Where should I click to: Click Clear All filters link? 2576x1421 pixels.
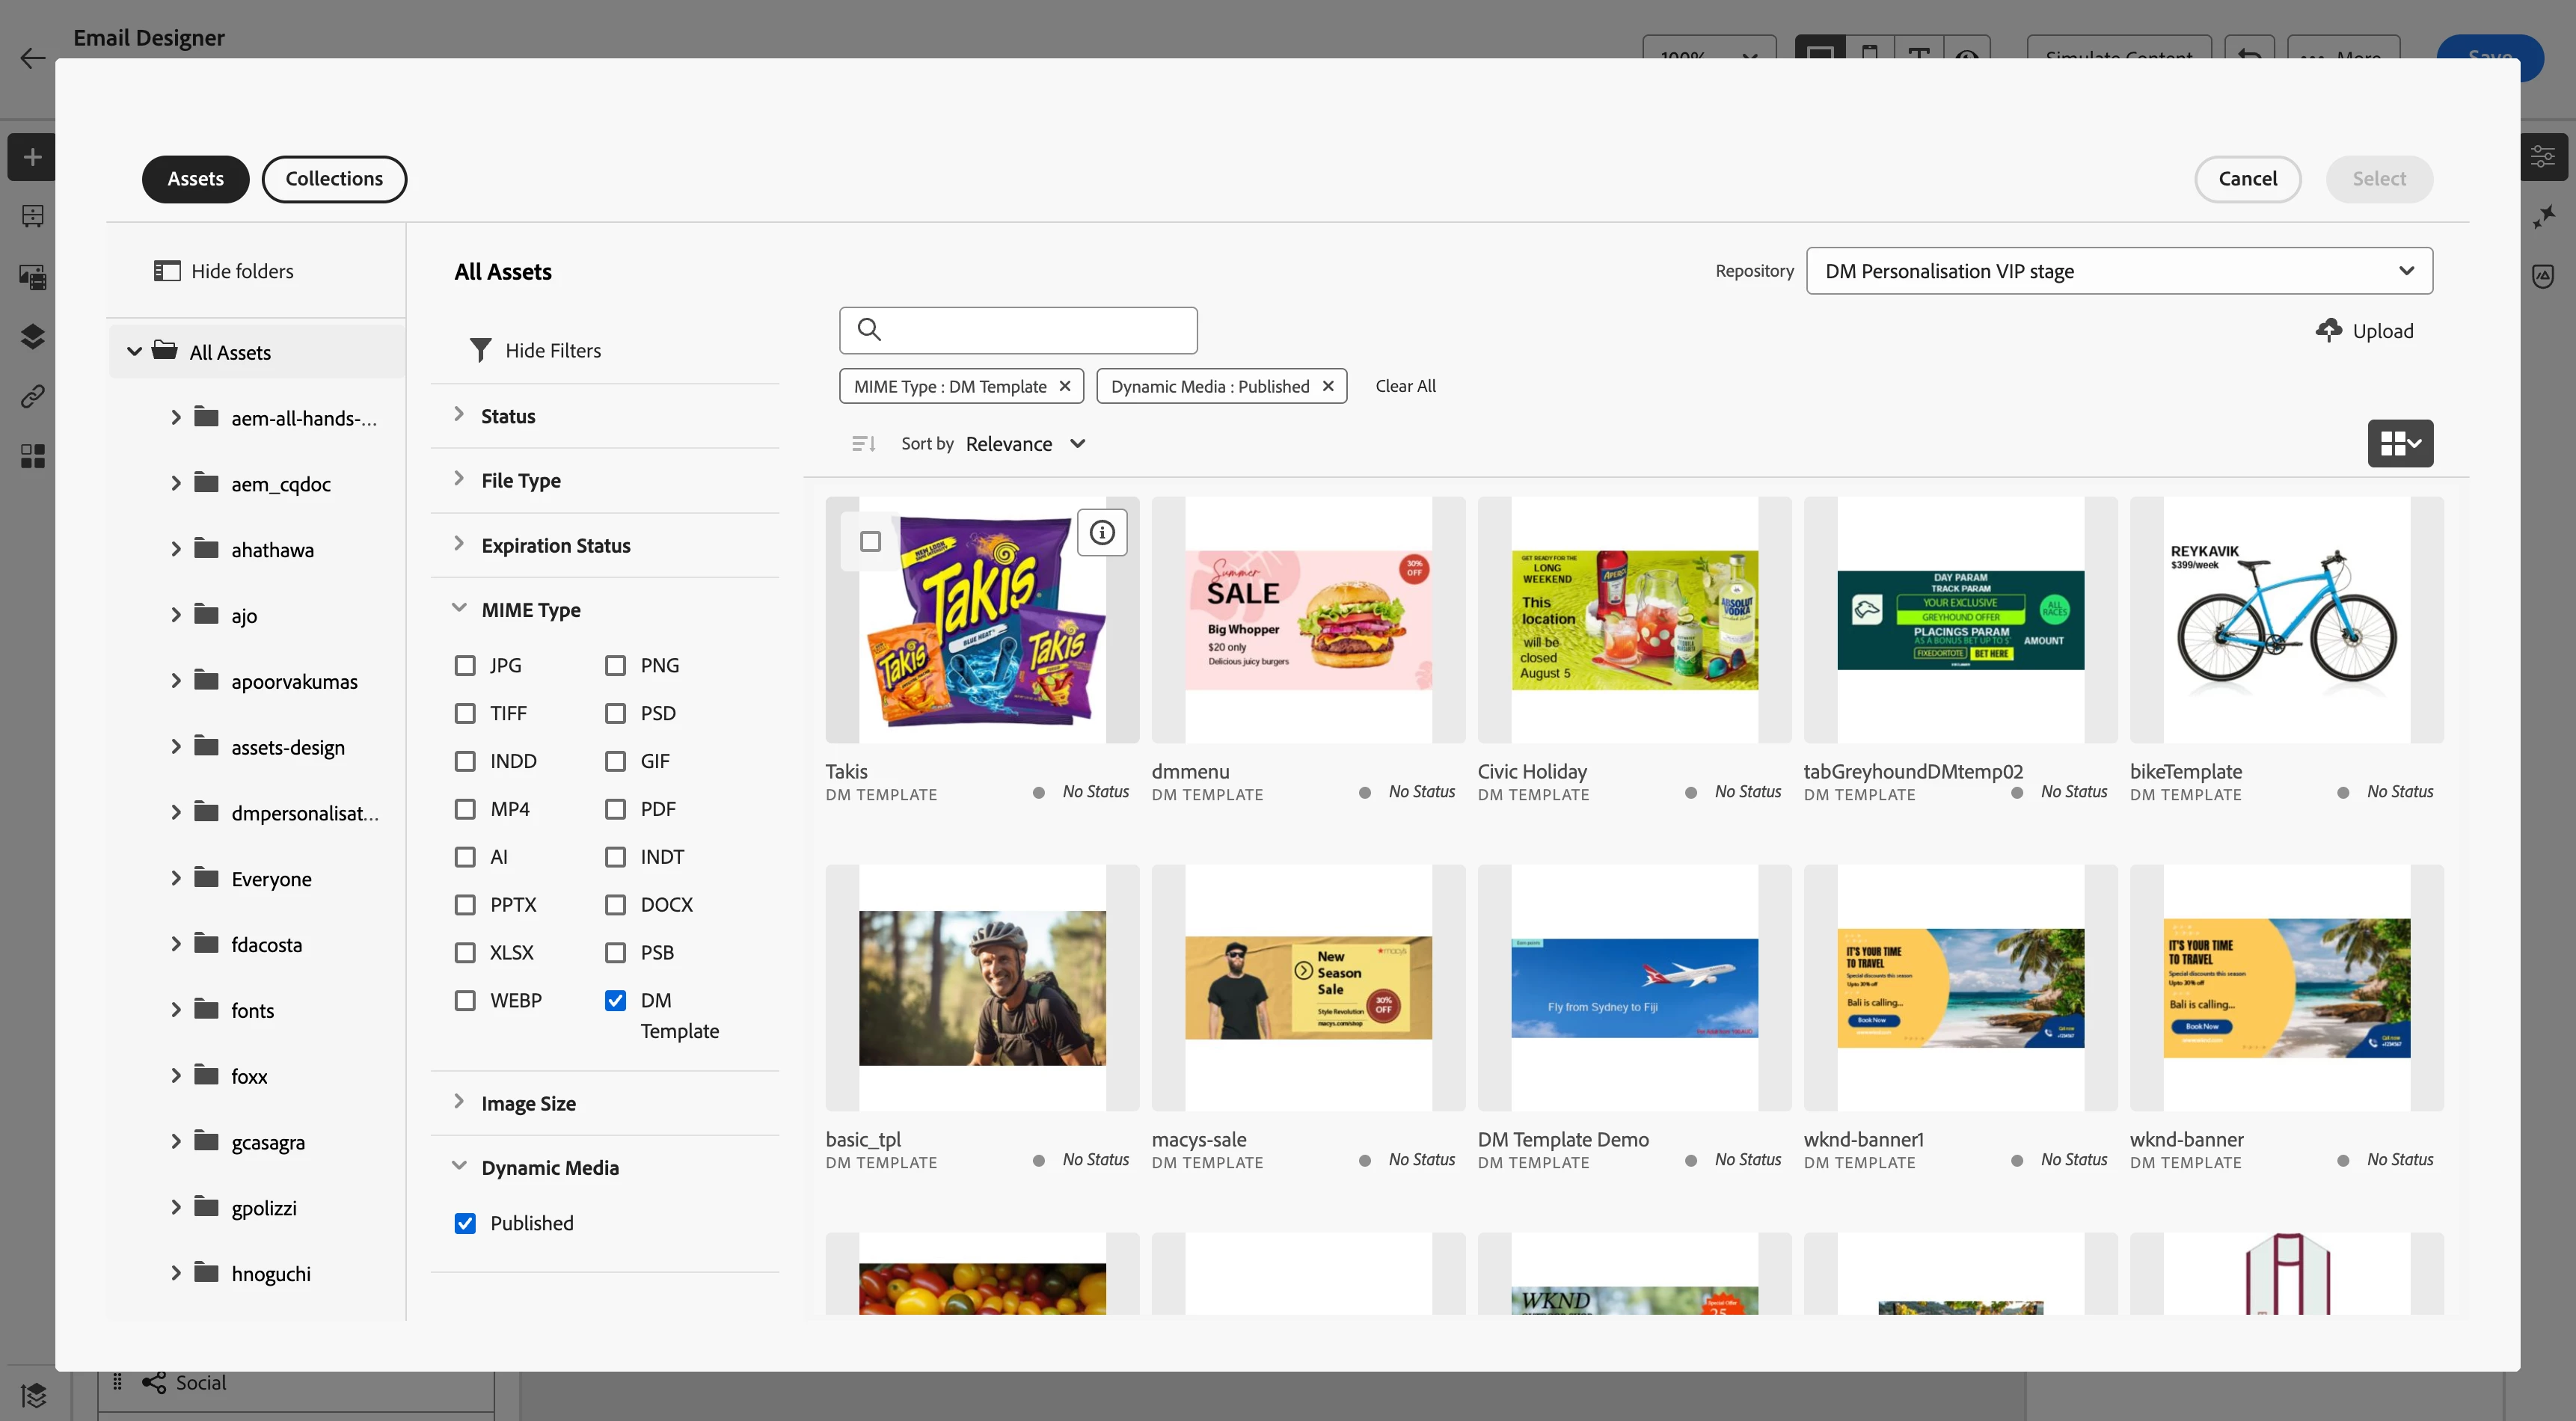1405,386
